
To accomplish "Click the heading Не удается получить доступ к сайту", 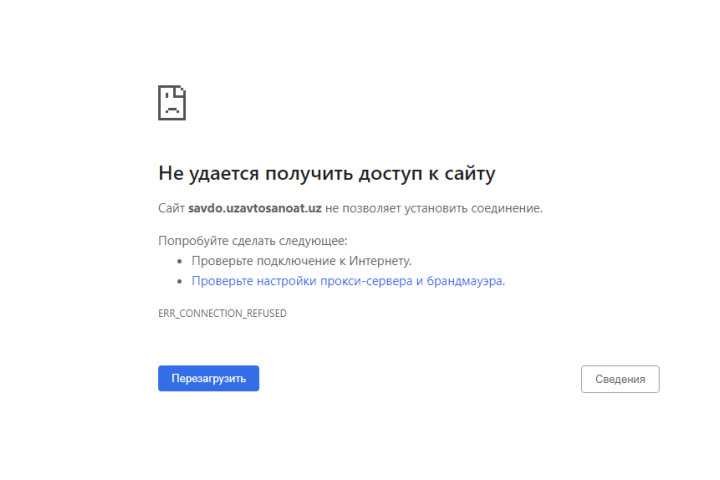I will pos(326,173).
